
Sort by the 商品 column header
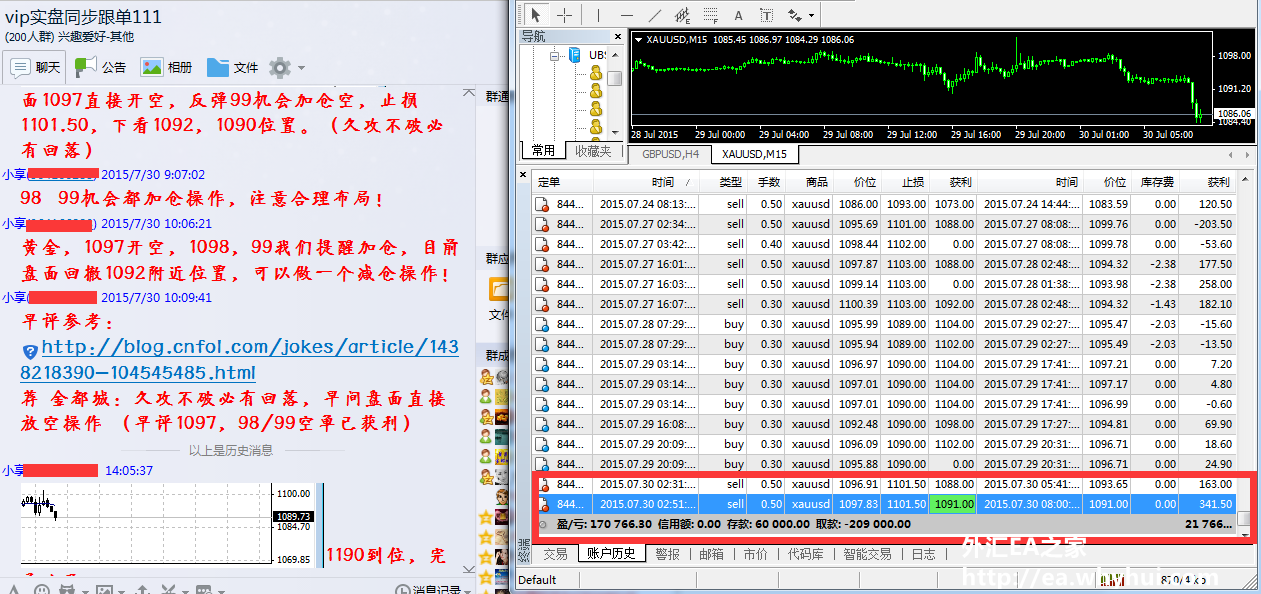(810, 182)
